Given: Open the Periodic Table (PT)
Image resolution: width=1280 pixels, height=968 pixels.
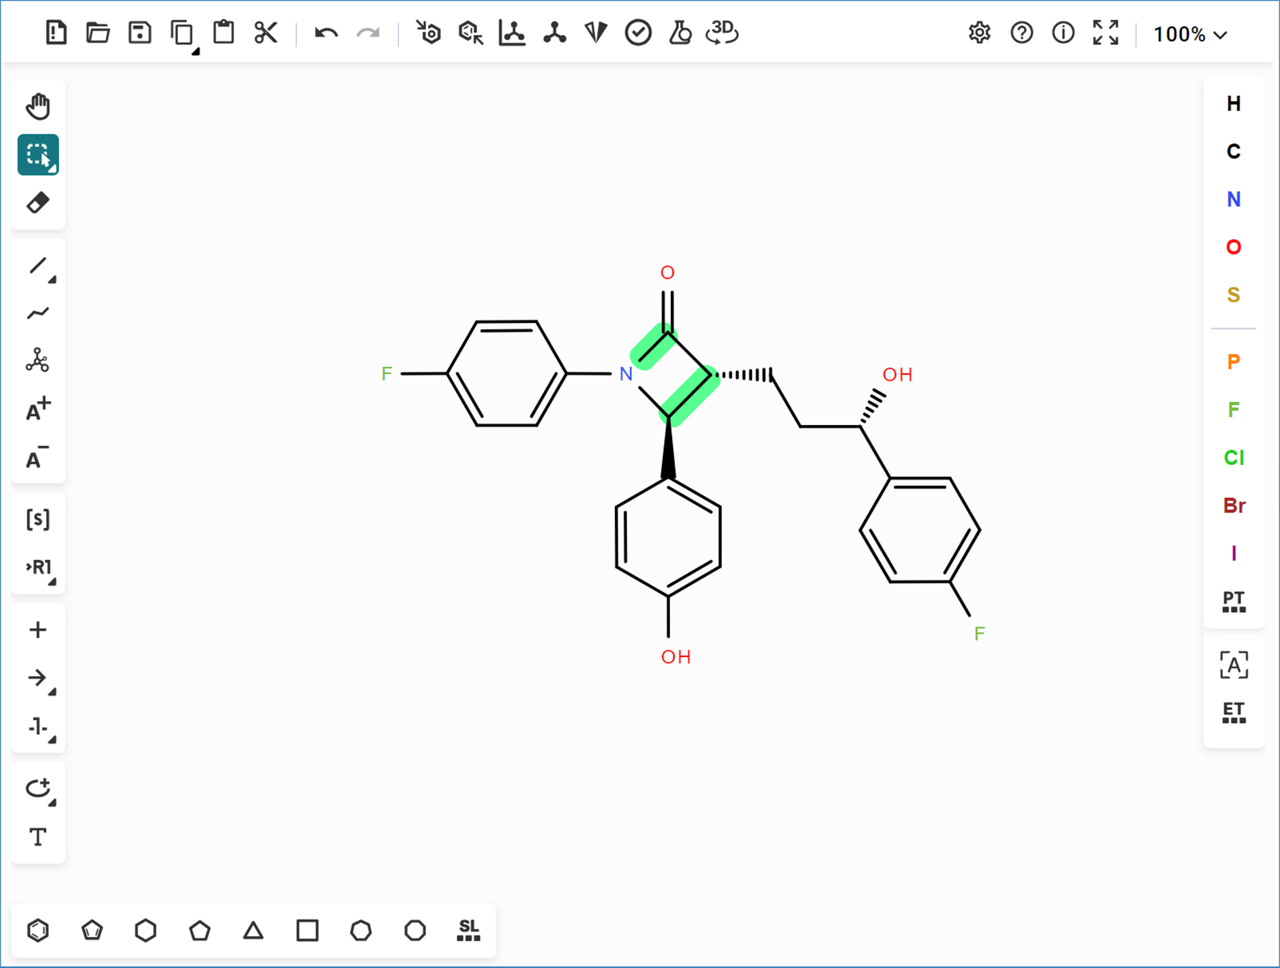Looking at the screenshot, I should pyautogui.click(x=1234, y=601).
